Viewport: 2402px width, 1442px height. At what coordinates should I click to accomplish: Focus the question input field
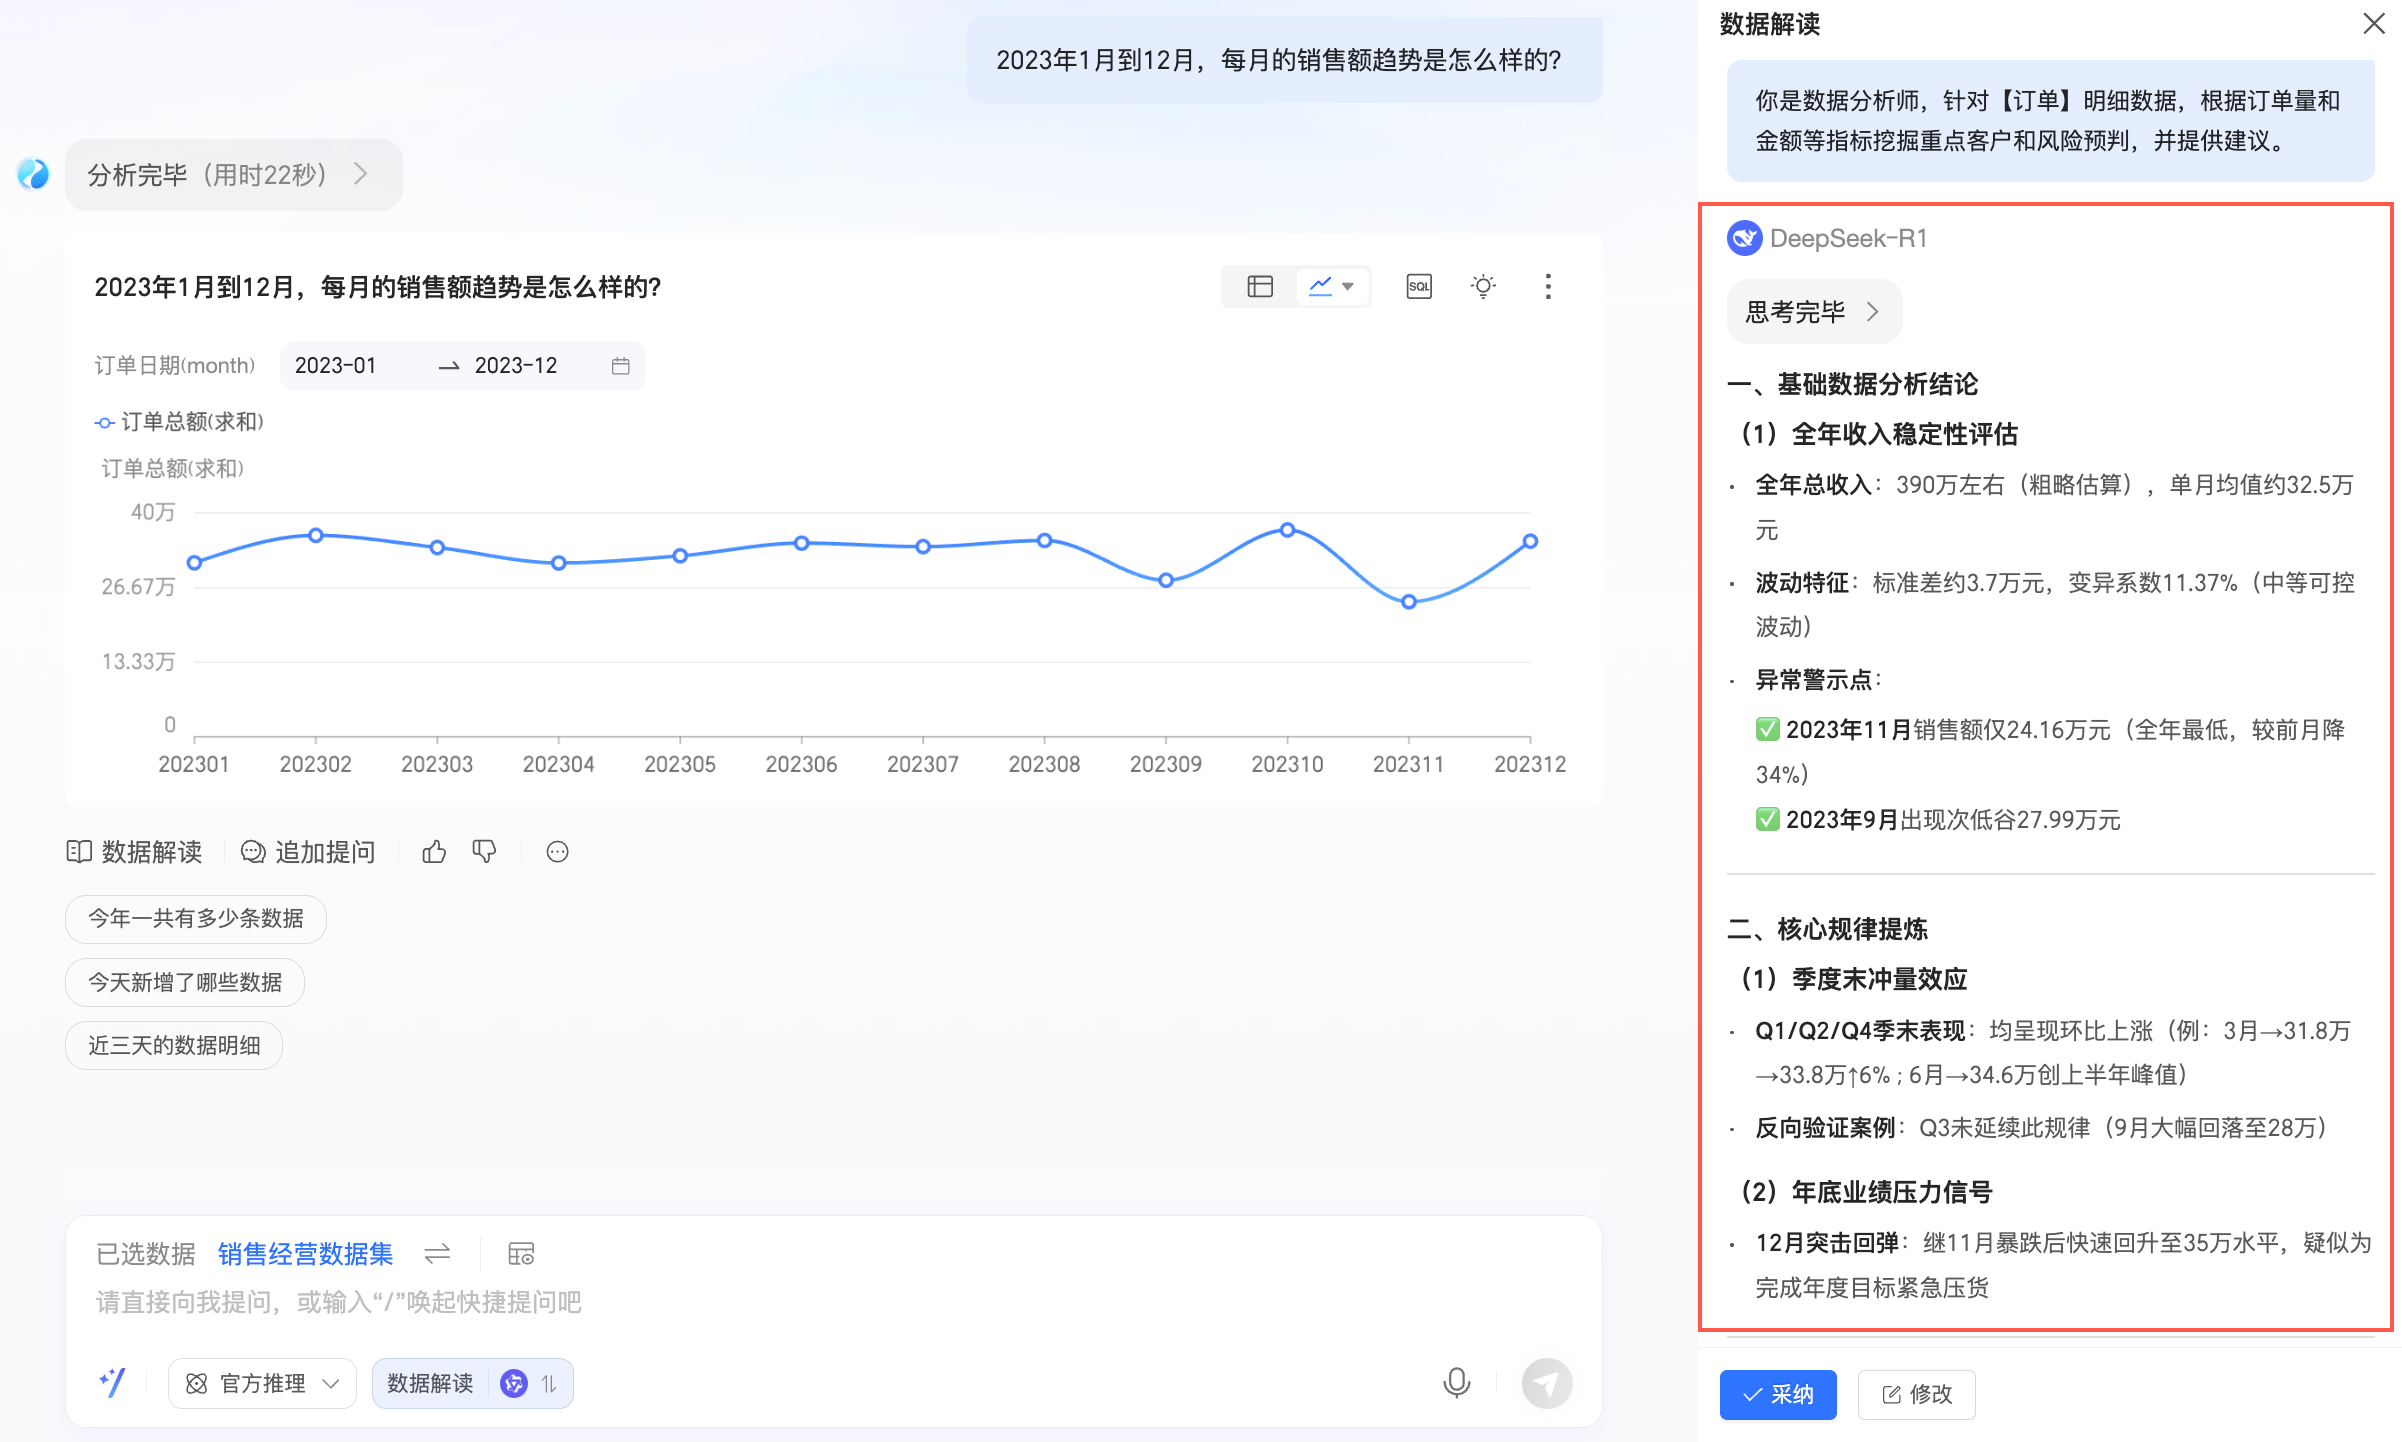834,1302
